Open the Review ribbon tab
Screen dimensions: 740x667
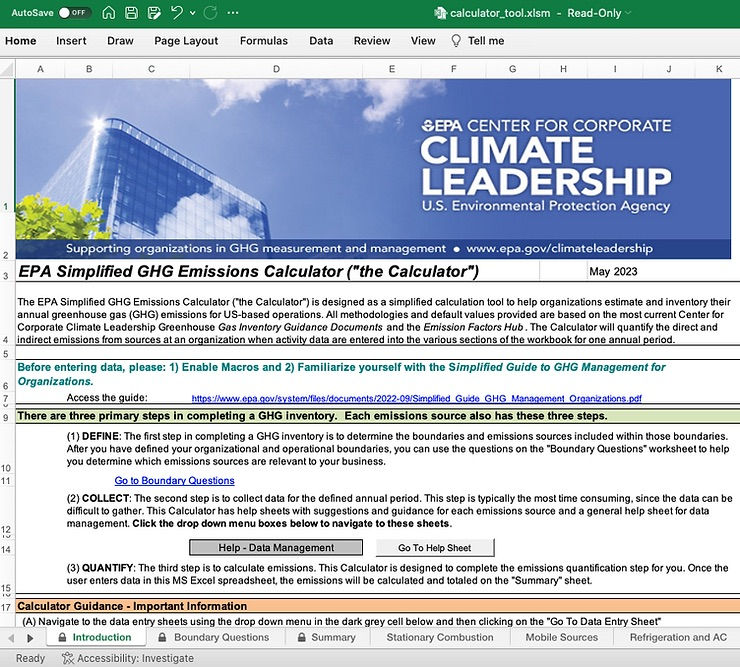click(372, 41)
